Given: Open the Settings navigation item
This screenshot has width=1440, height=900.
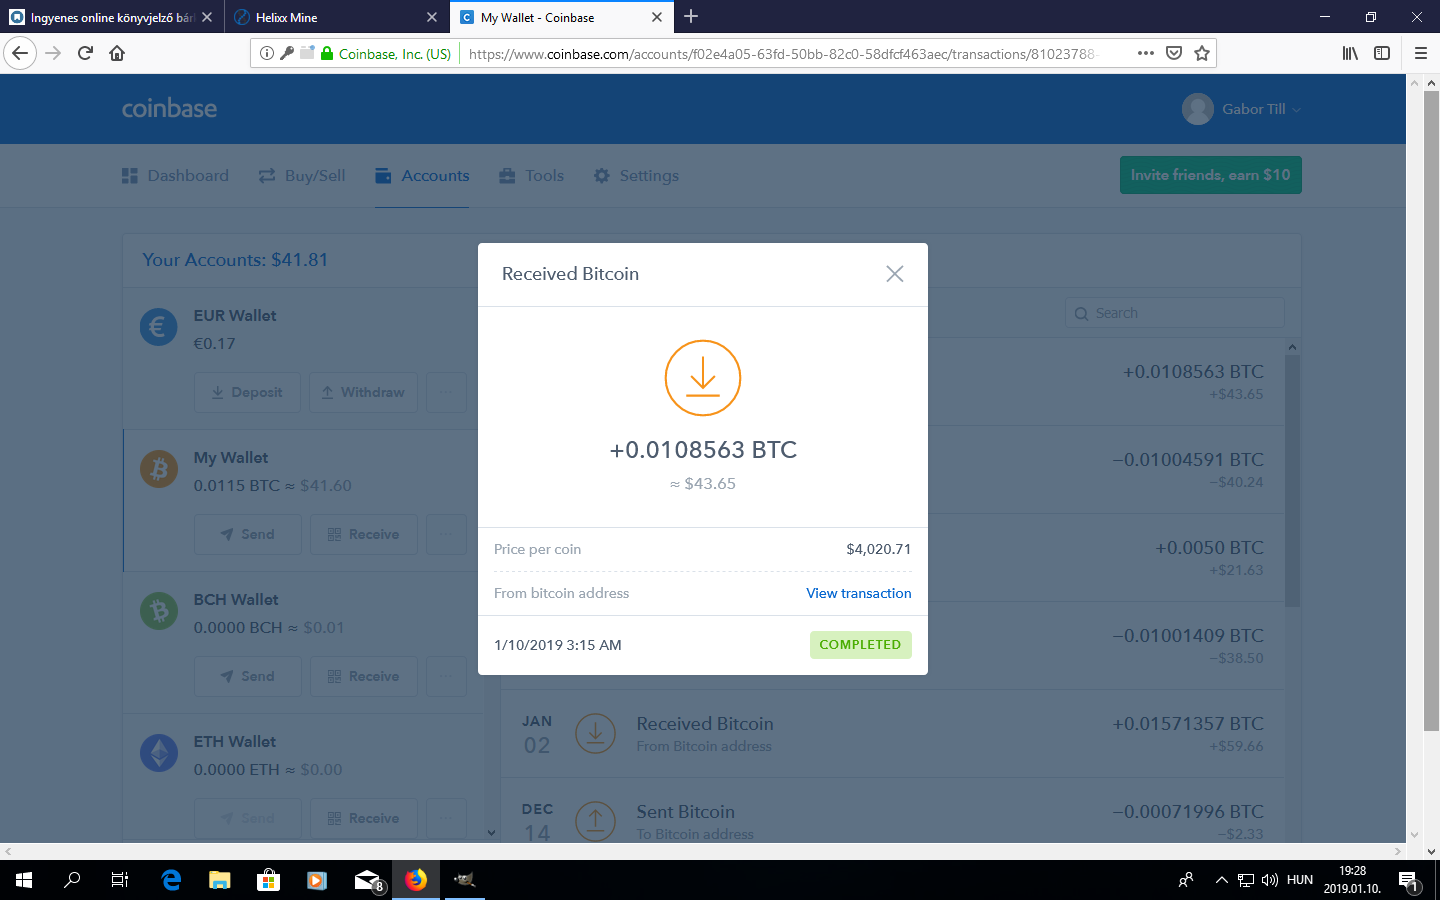Looking at the screenshot, I should tap(636, 176).
